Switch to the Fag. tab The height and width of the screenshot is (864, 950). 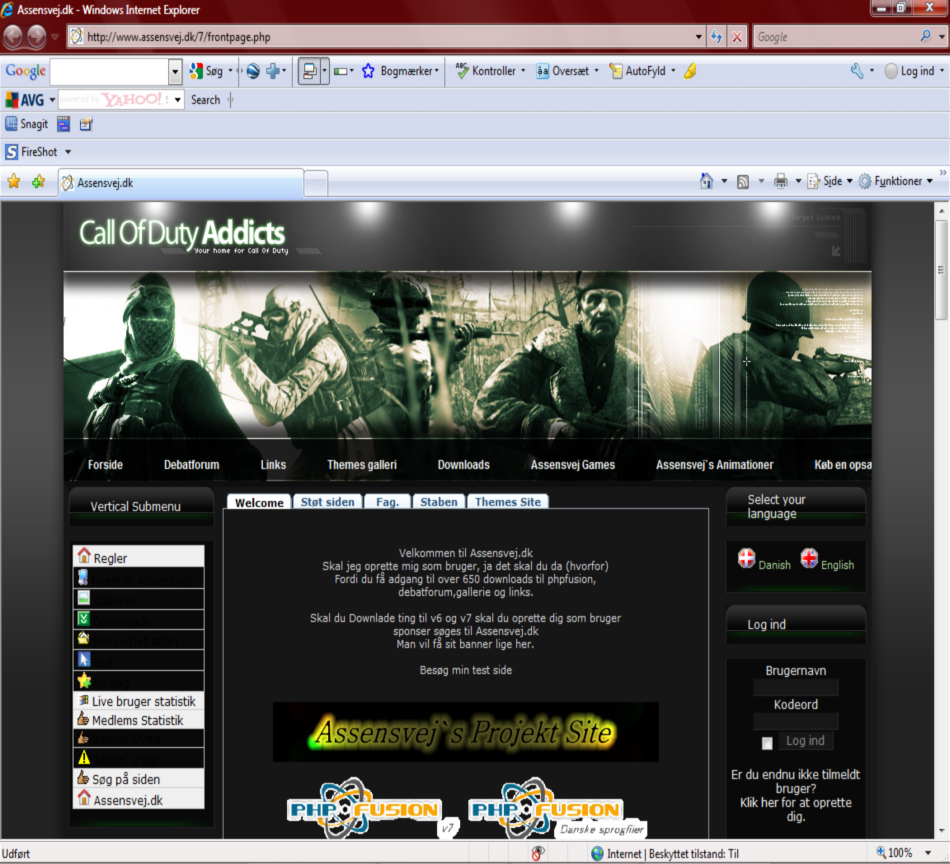tap(387, 502)
